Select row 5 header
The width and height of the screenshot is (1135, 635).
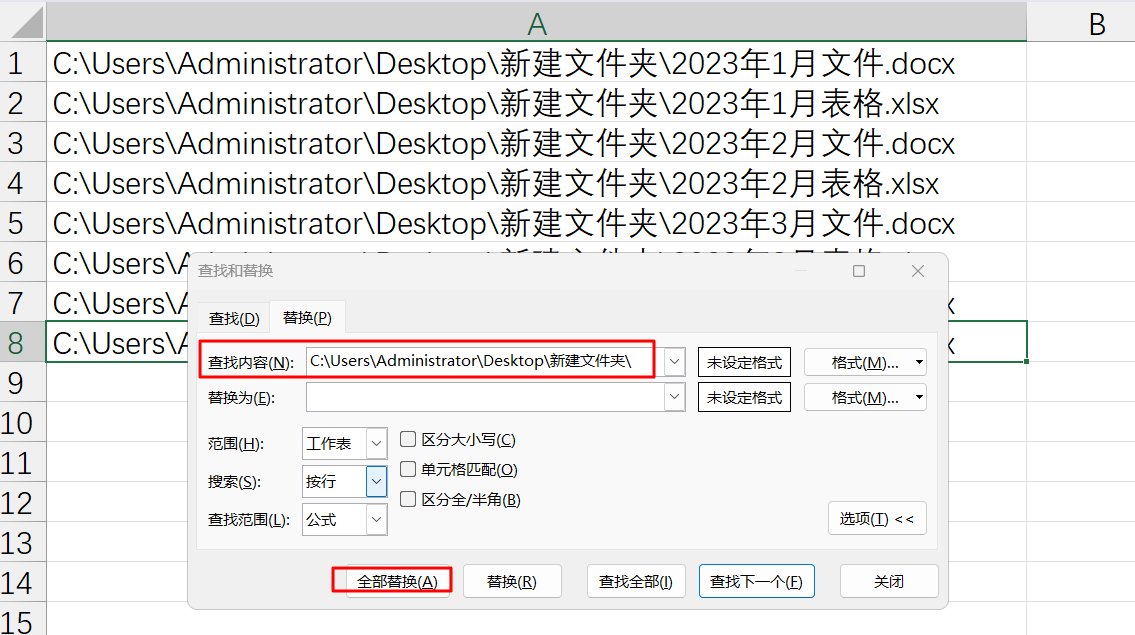click(22, 223)
